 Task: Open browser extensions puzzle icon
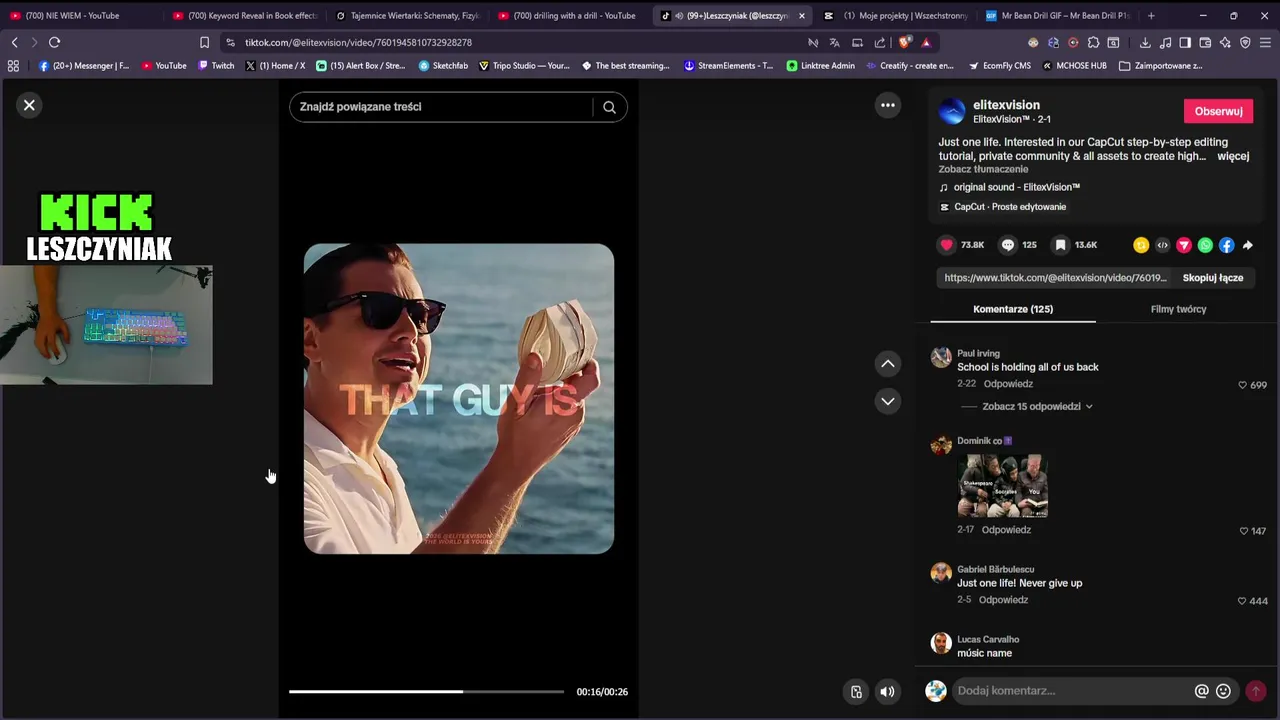click(x=1093, y=42)
